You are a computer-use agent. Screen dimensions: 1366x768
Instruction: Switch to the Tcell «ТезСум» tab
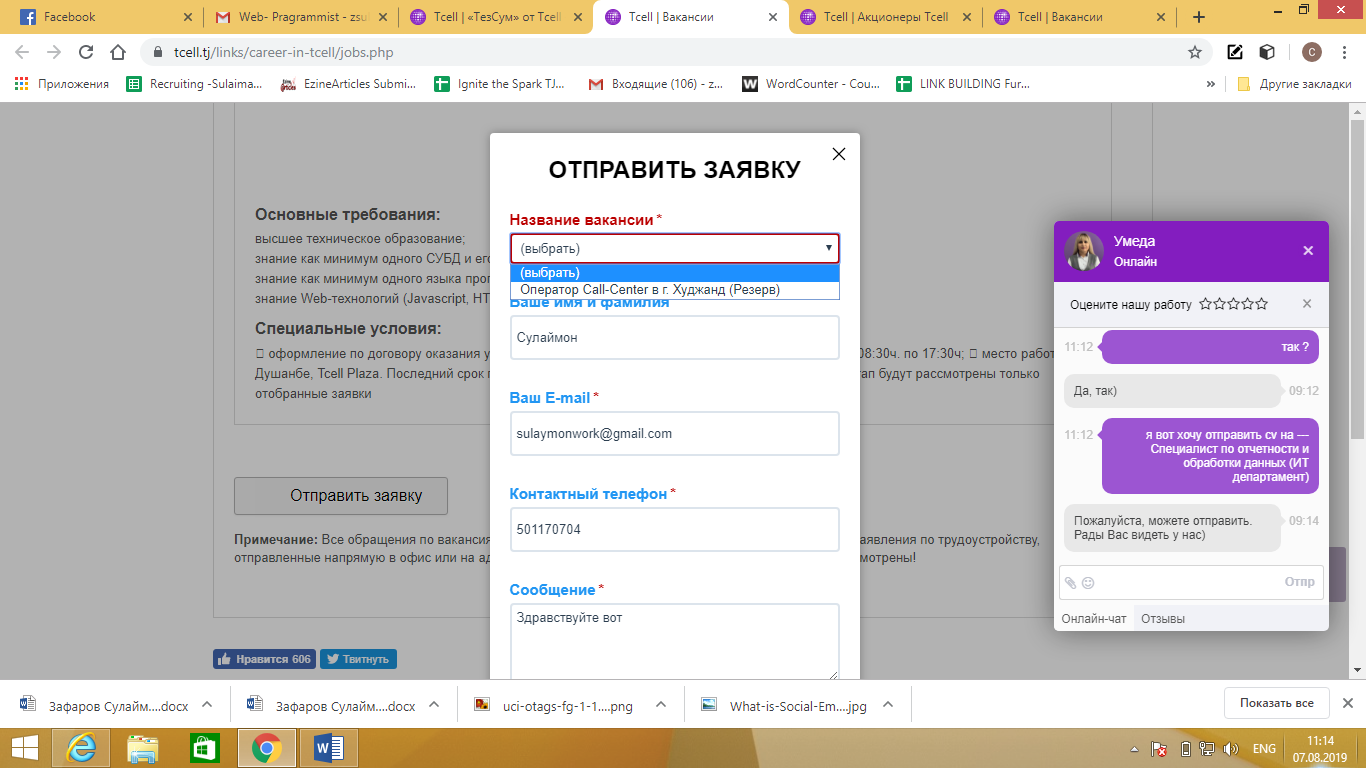coord(495,17)
